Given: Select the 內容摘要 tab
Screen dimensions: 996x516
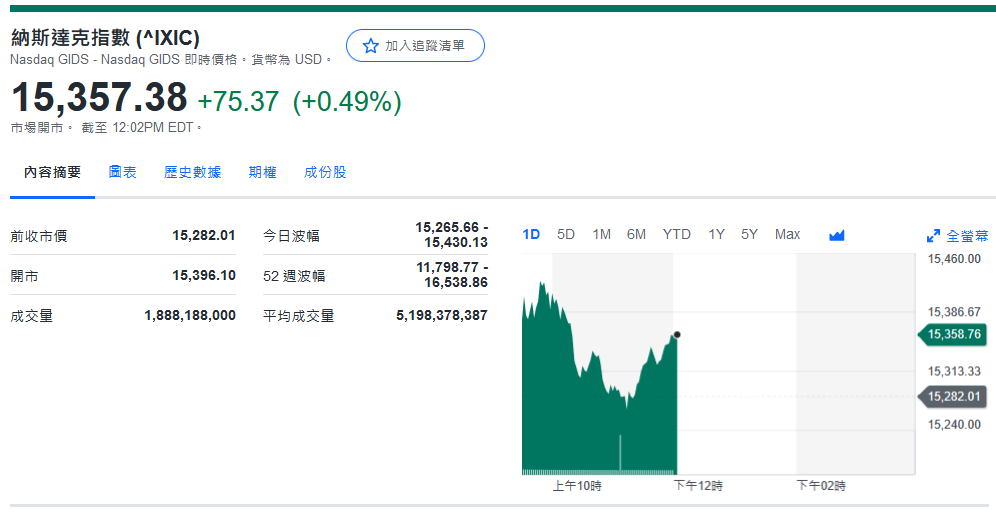Looking at the screenshot, I should tap(53, 172).
